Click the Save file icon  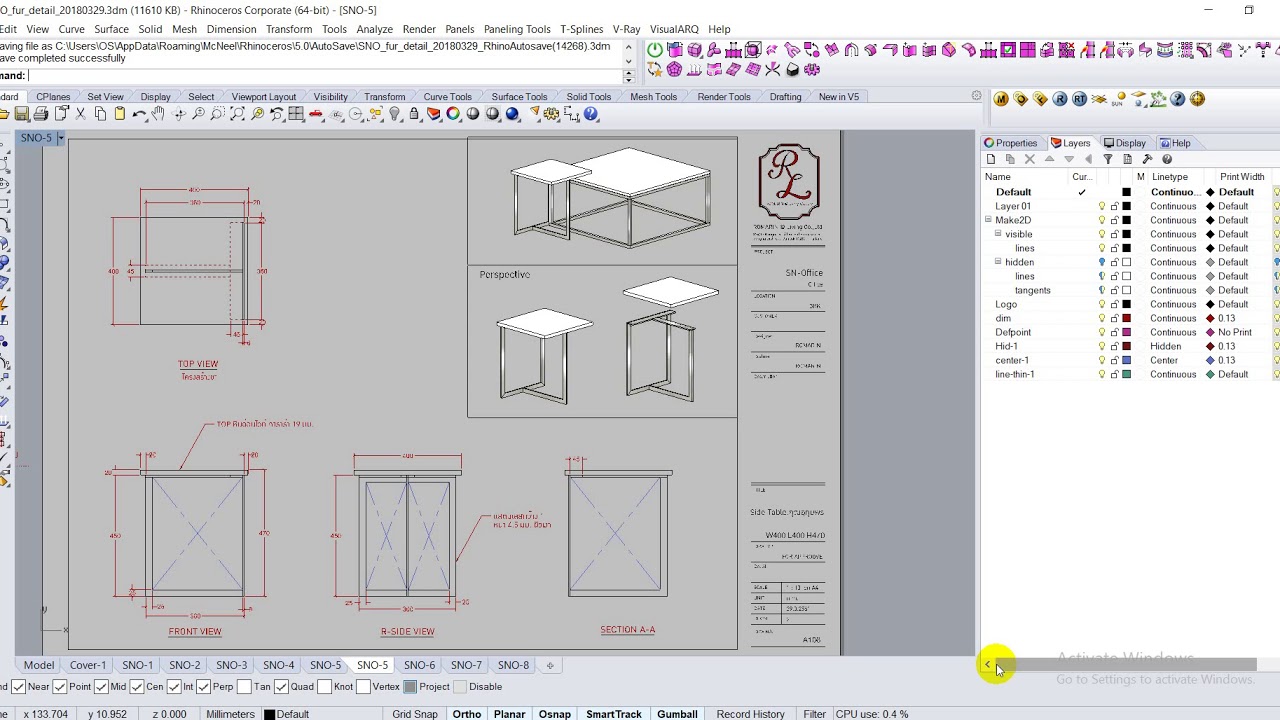(22, 114)
